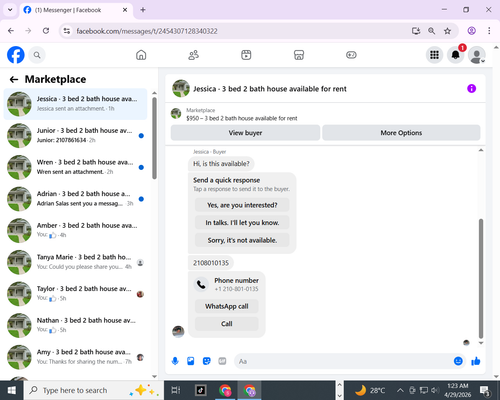View site information icon

click(x=67, y=31)
